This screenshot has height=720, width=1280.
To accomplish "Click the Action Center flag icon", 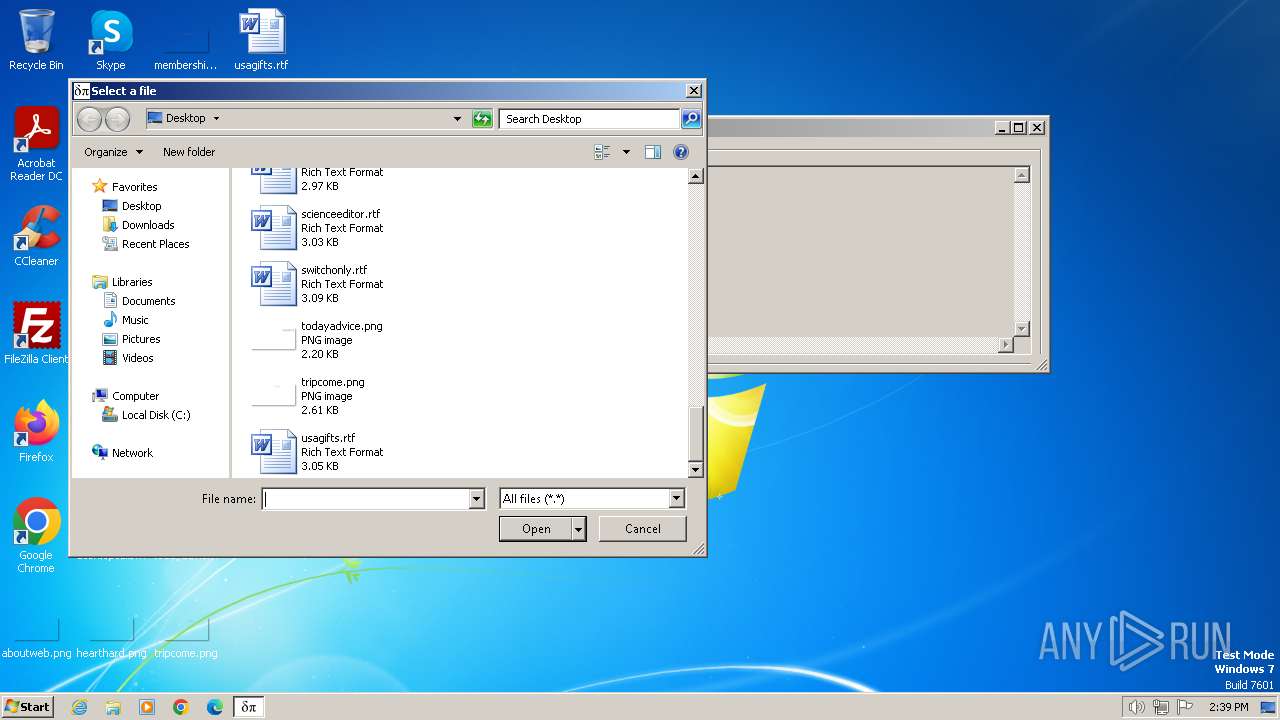I will pyautogui.click(x=1185, y=707).
